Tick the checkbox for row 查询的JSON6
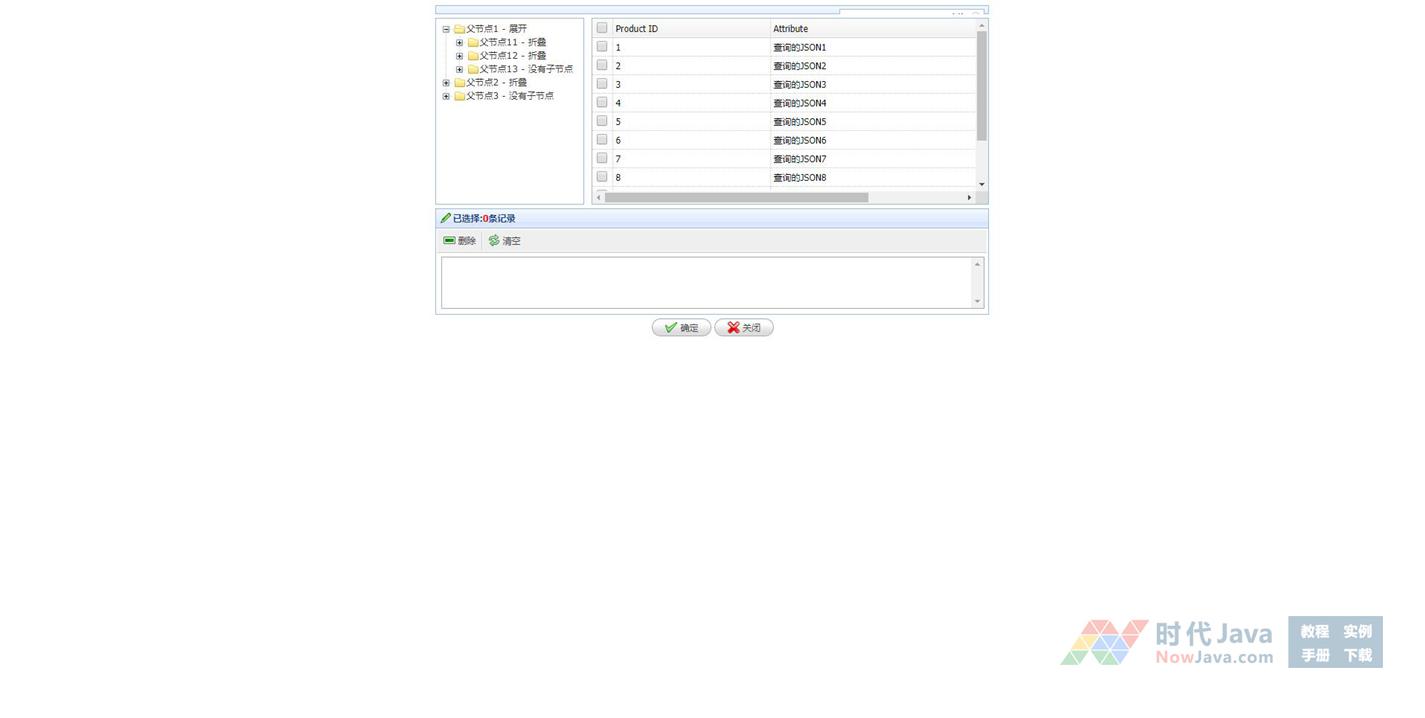This screenshot has width=1425, height=718. pyautogui.click(x=602, y=140)
